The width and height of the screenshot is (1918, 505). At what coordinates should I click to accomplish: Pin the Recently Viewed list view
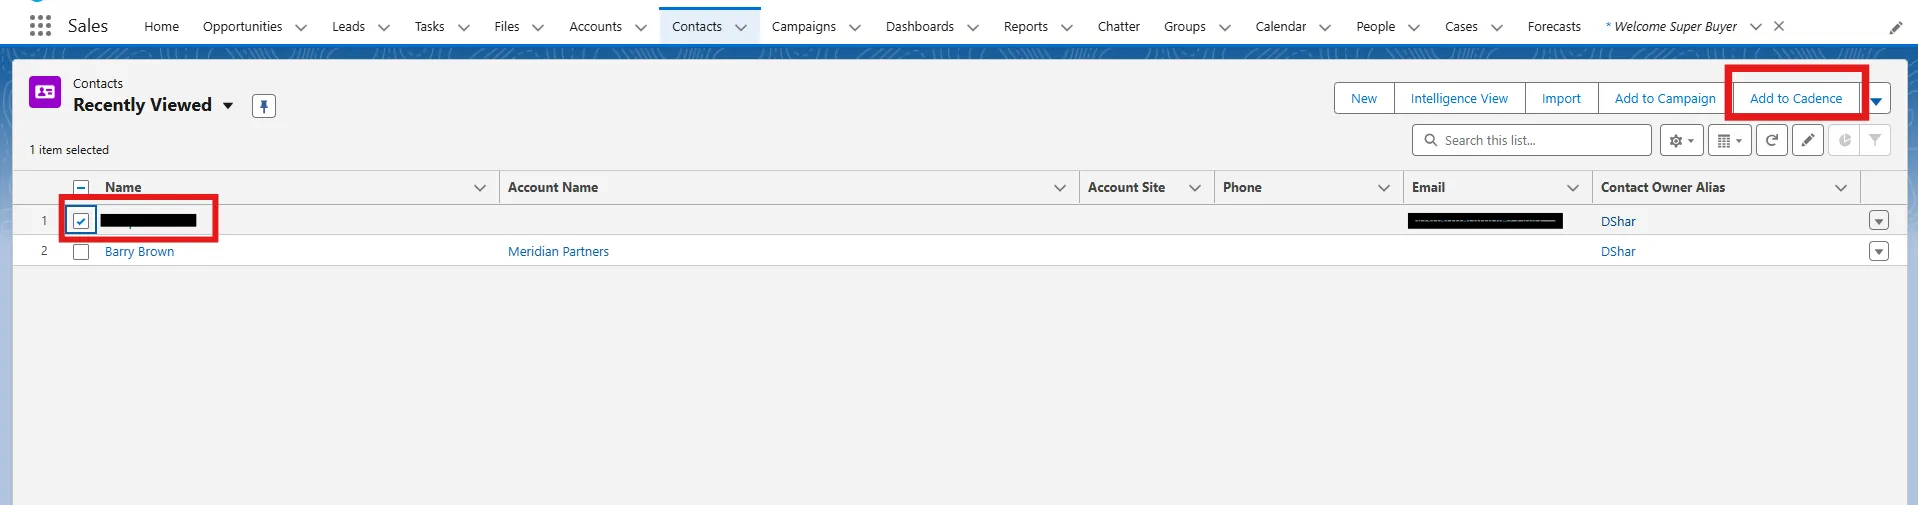[x=264, y=106]
